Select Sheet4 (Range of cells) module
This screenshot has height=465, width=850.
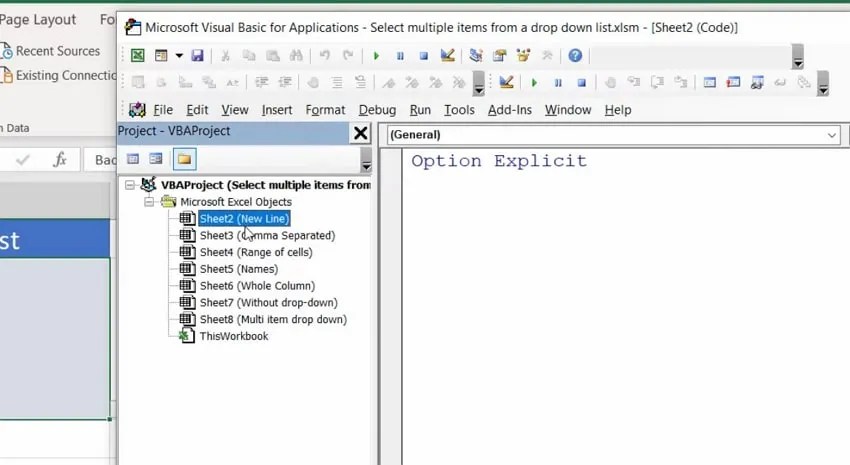256,253
